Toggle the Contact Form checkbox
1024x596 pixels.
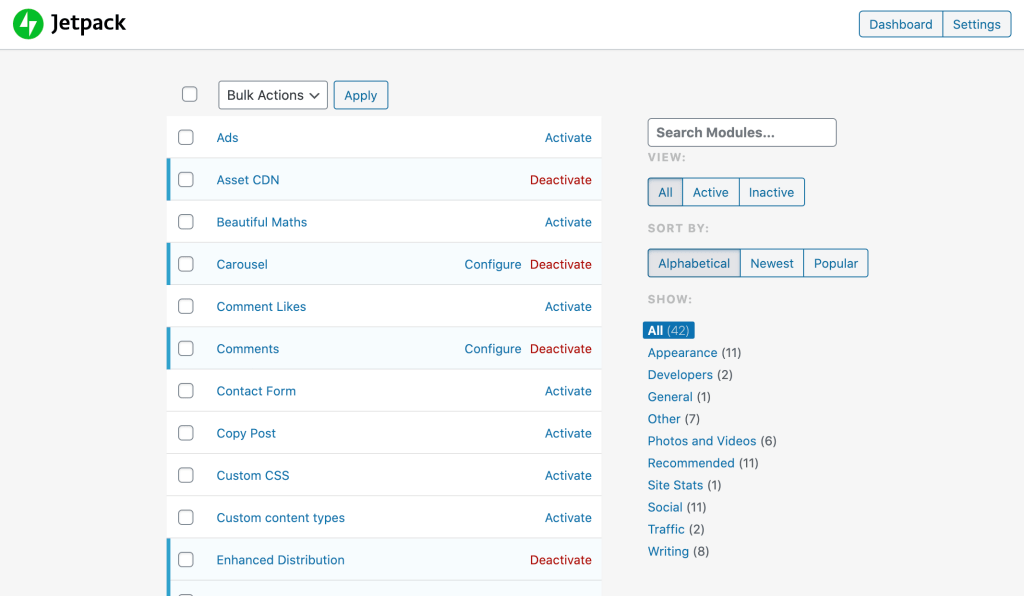click(x=186, y=391)
